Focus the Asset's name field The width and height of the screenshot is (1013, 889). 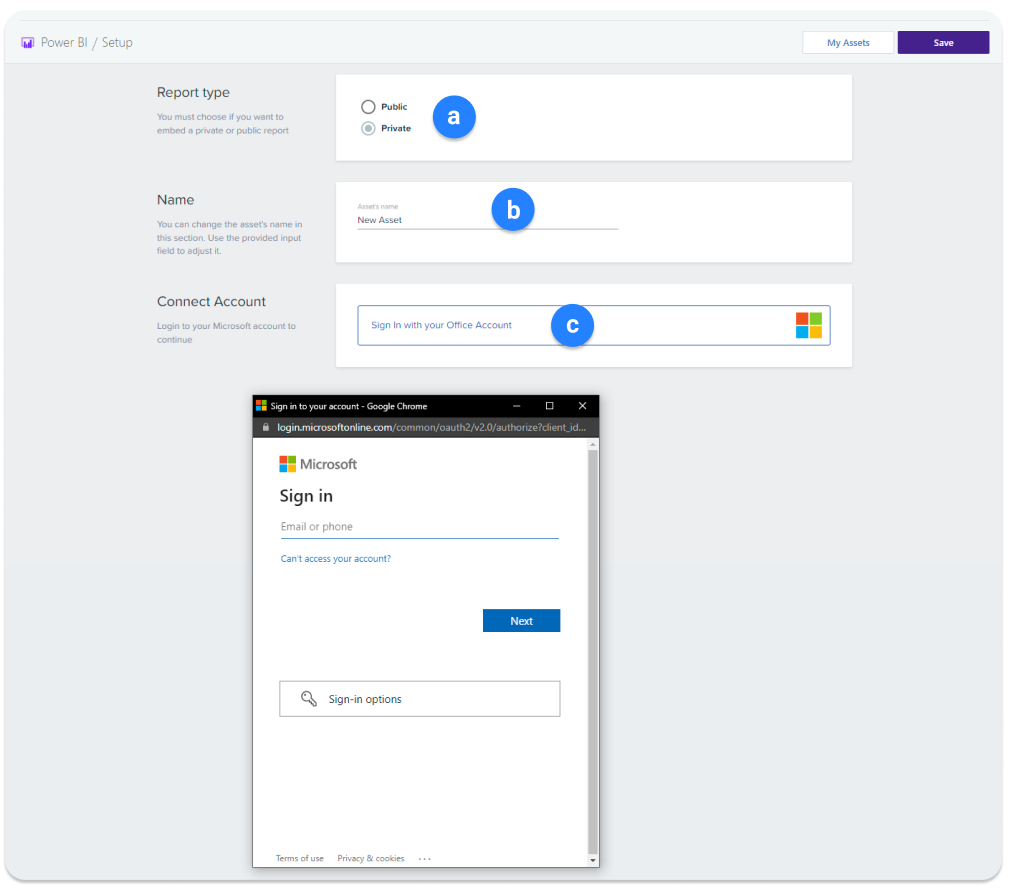pyautogui.click(x=488, y=220)
